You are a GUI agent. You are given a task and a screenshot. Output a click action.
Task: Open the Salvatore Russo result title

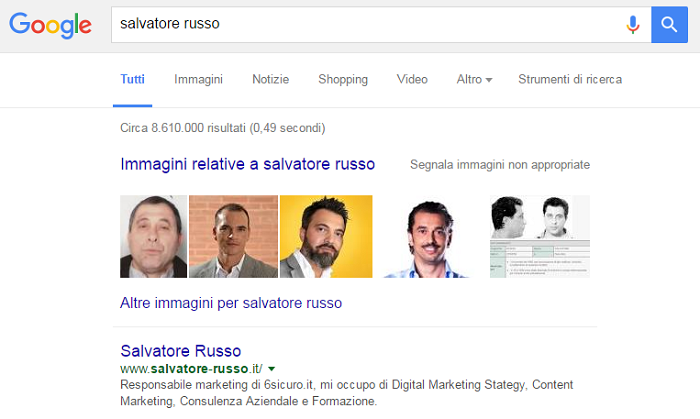(x=180, y=351)
